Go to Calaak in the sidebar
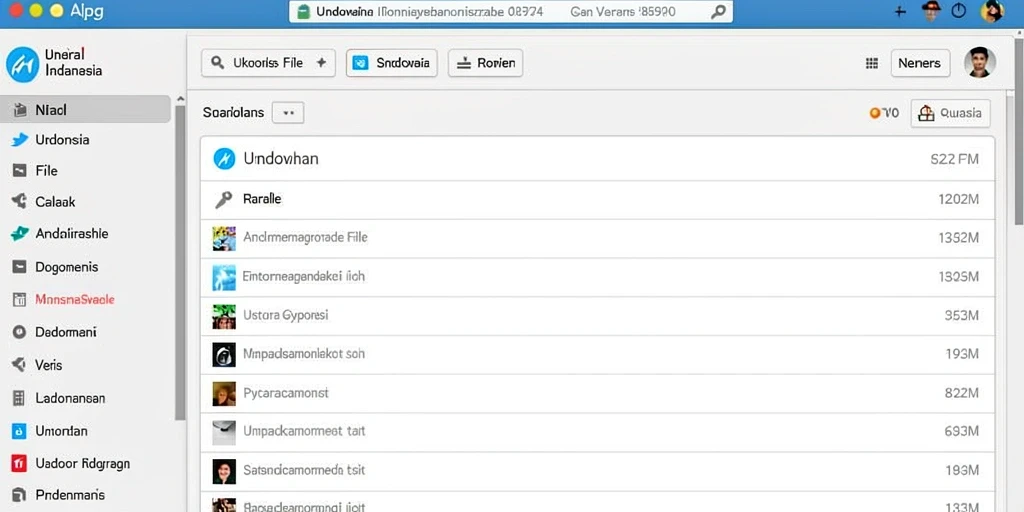Viewport: 1024px width, 512px height. [55, 202]
